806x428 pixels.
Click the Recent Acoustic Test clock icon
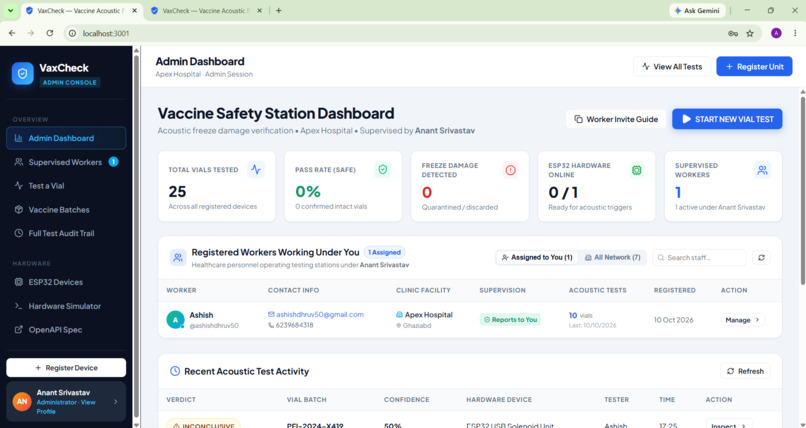[x=175, y=371]
